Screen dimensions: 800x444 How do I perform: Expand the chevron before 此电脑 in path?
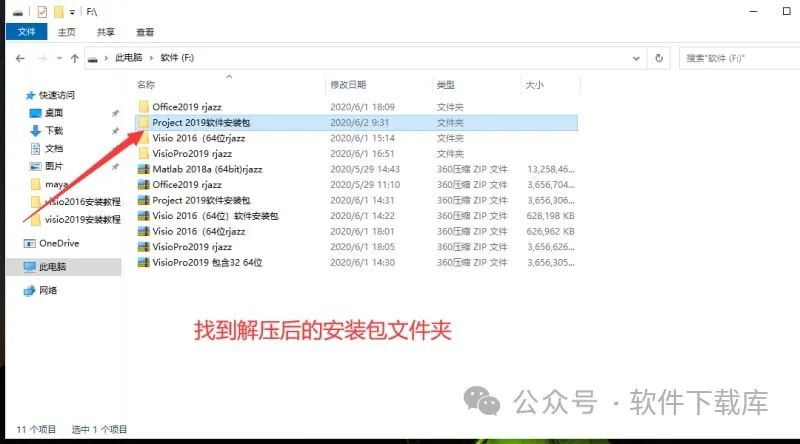106,58
